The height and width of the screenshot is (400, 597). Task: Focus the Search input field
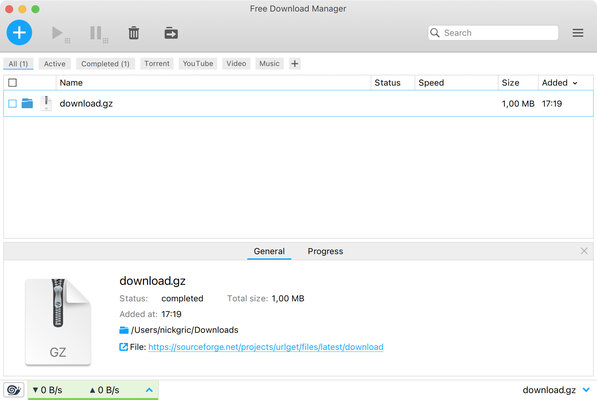493,33
